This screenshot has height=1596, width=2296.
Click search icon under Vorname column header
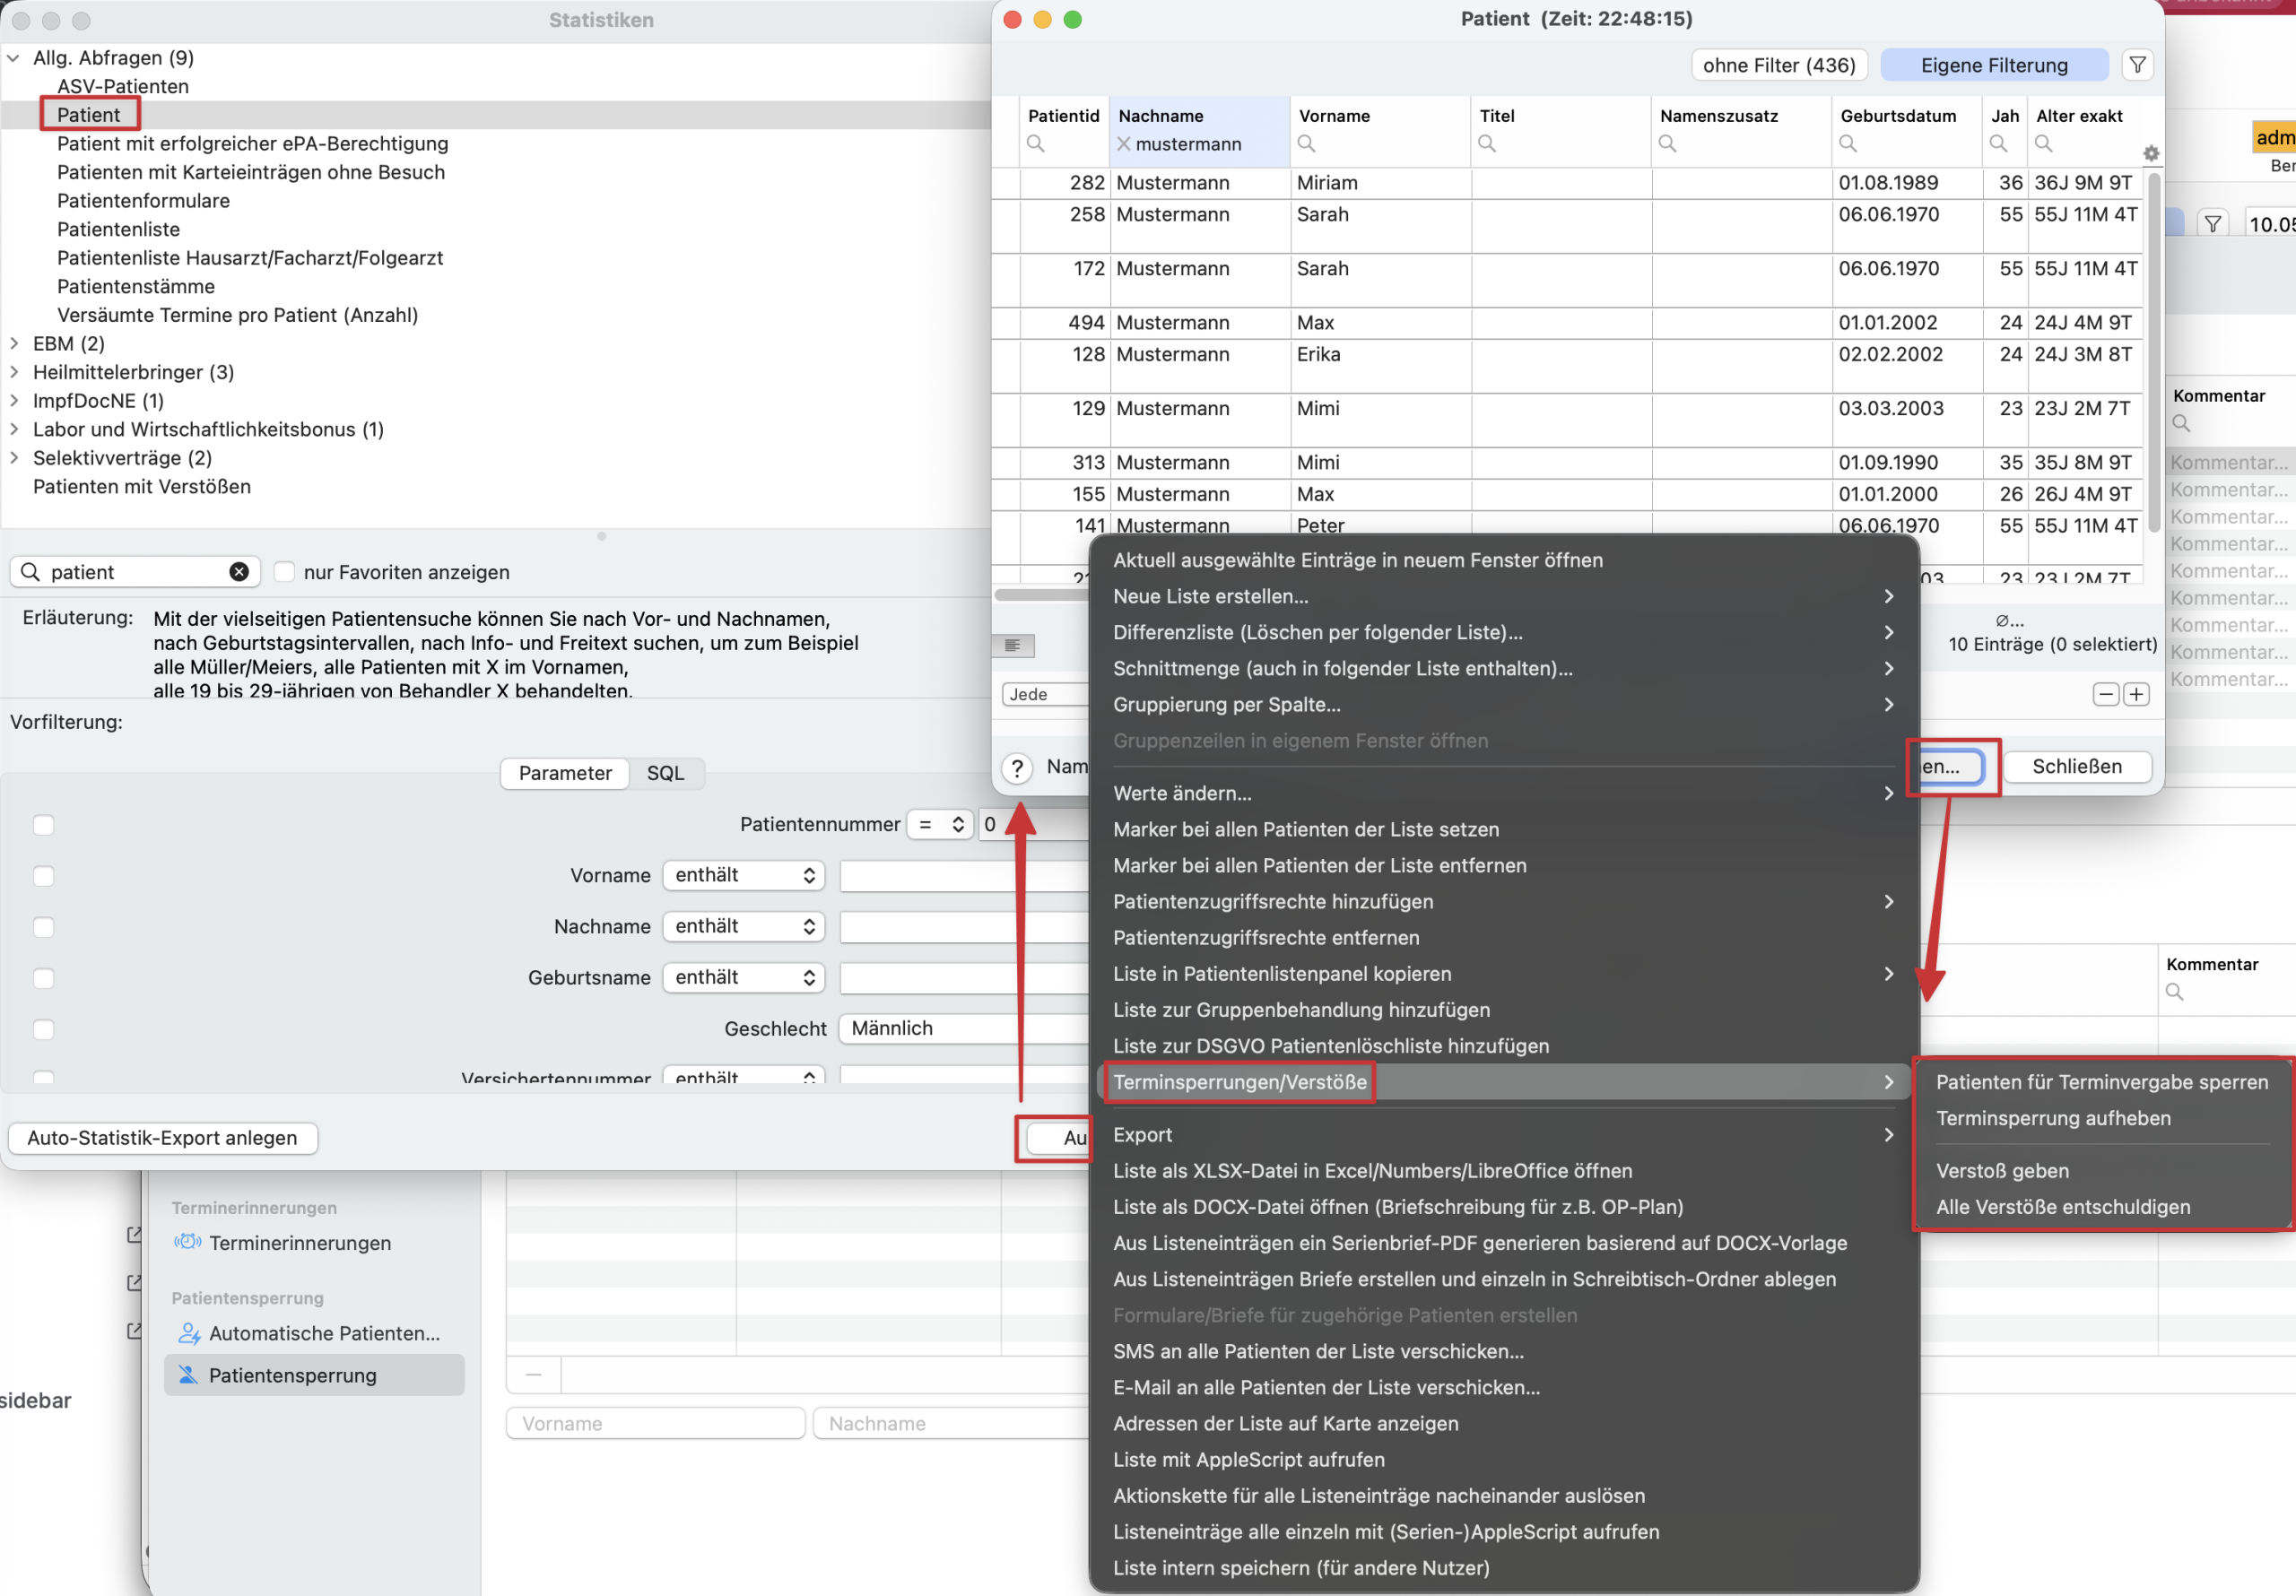[x=1306, y=144]
